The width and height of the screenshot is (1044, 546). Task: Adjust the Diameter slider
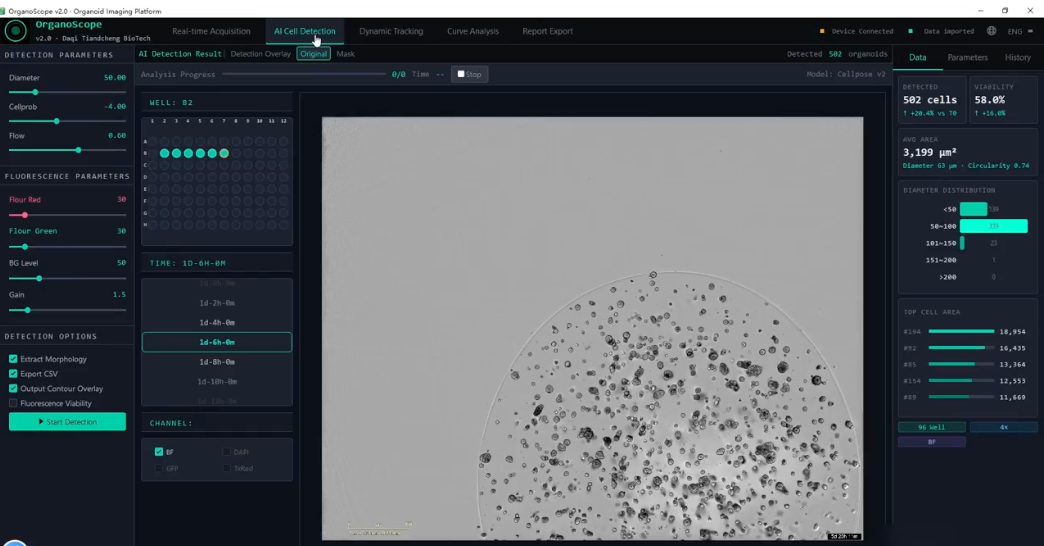[67, 93]
